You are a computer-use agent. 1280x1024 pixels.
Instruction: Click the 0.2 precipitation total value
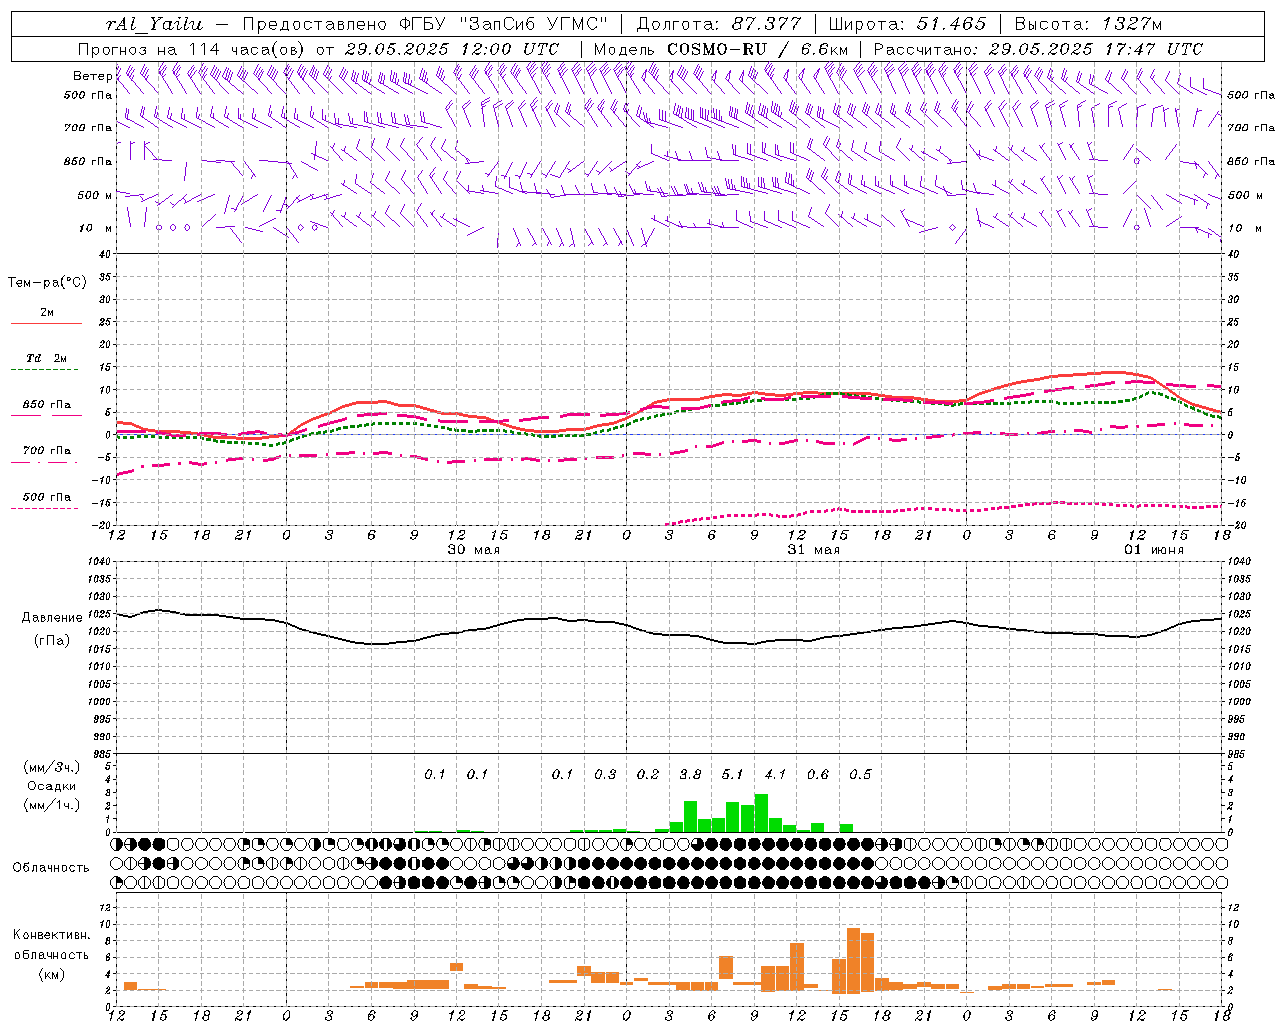point(648,774)
